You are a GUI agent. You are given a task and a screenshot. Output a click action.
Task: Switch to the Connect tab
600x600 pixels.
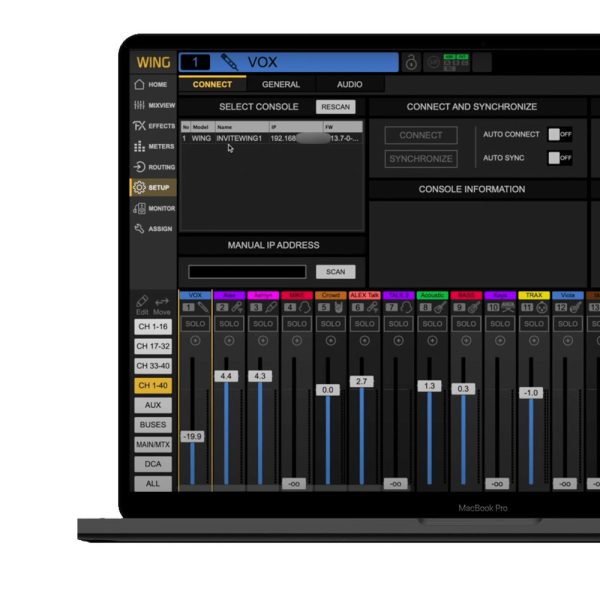click(x=212, y=84)
